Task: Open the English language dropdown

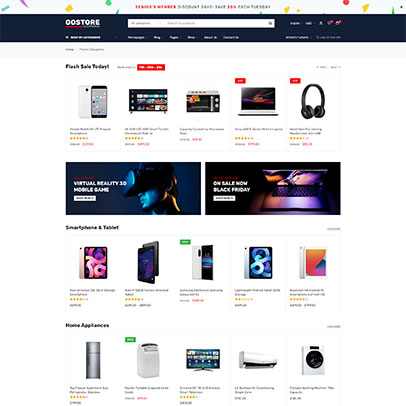Action: [x=295, y=23]
